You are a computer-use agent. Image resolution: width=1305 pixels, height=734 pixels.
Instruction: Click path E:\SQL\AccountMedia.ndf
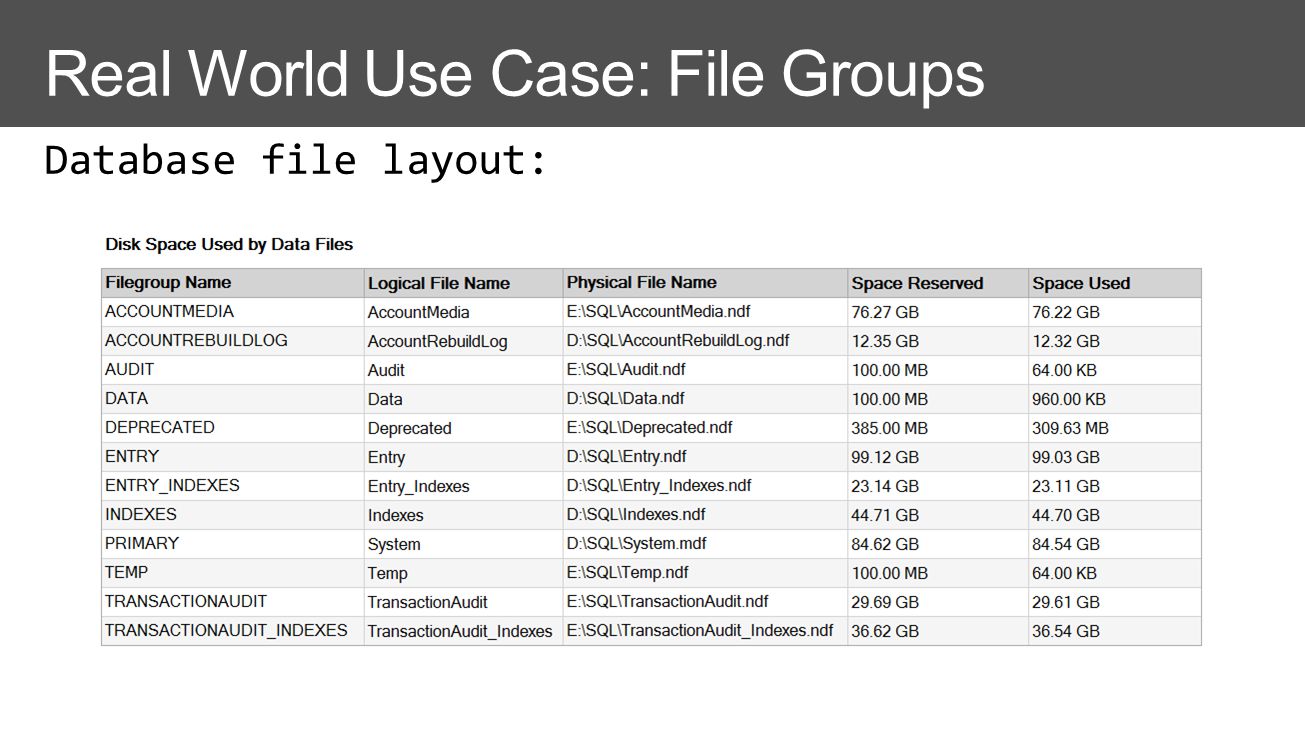658,312
